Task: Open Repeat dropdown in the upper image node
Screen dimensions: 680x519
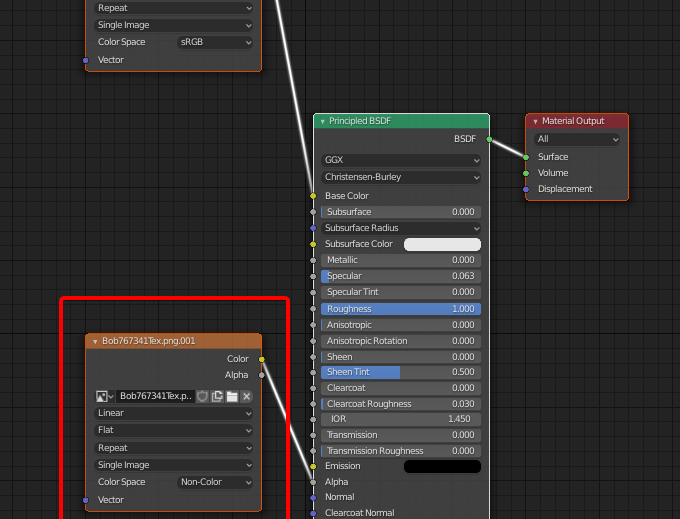Action: [173, 8]
